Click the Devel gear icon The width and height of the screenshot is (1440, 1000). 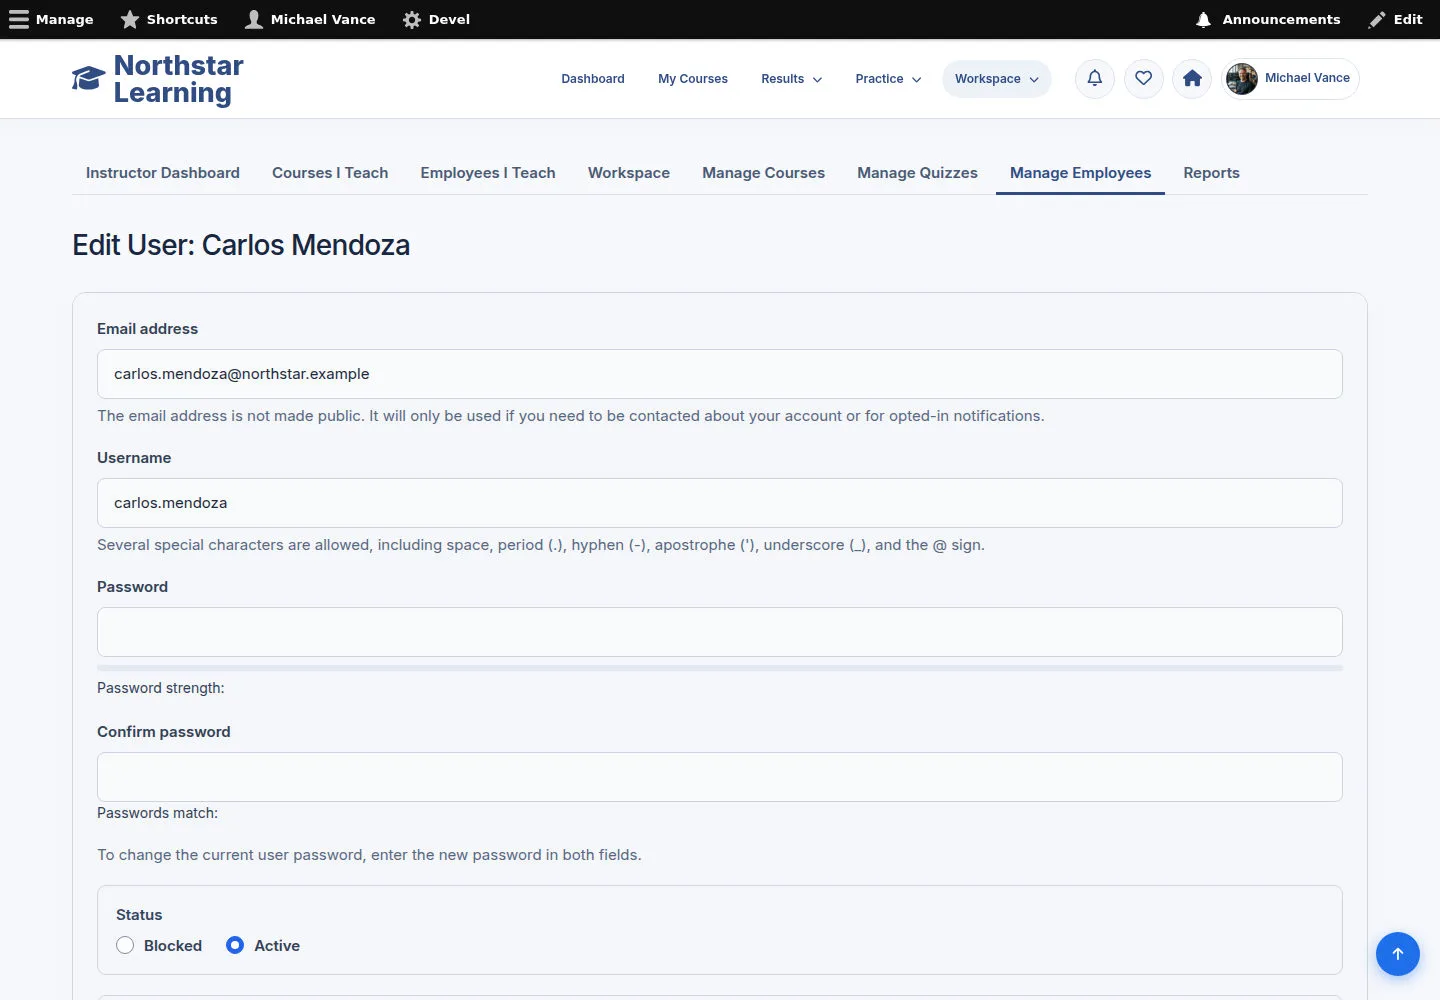412,19
